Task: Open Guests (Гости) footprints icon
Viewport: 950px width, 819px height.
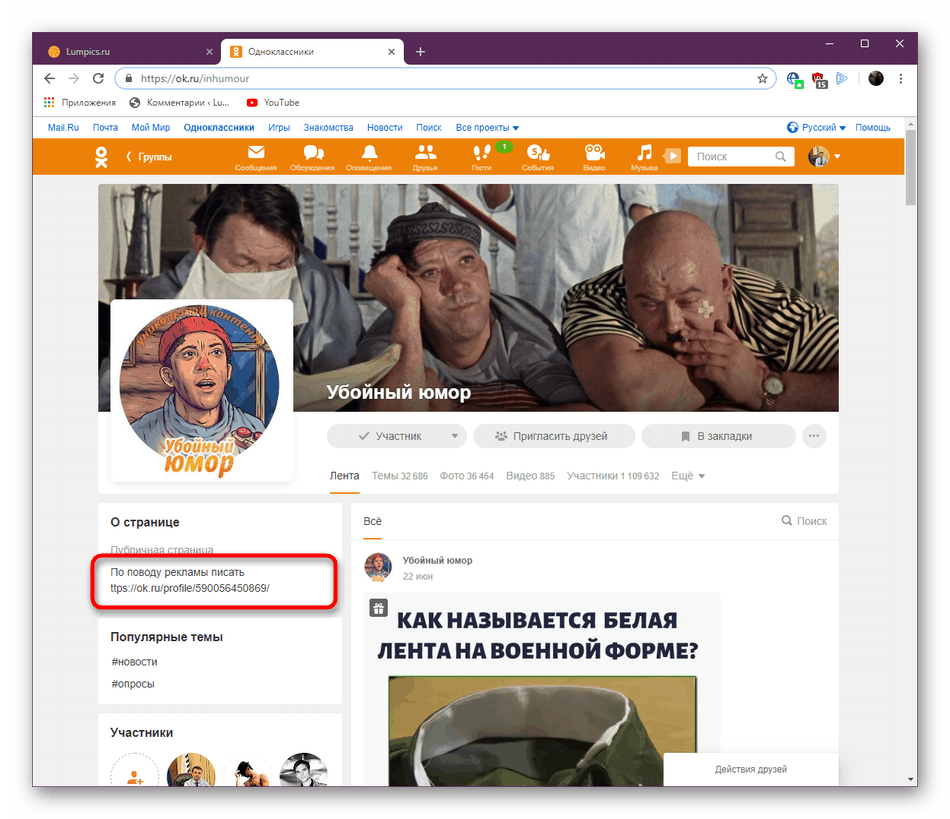Action: [x=482, y=157]
